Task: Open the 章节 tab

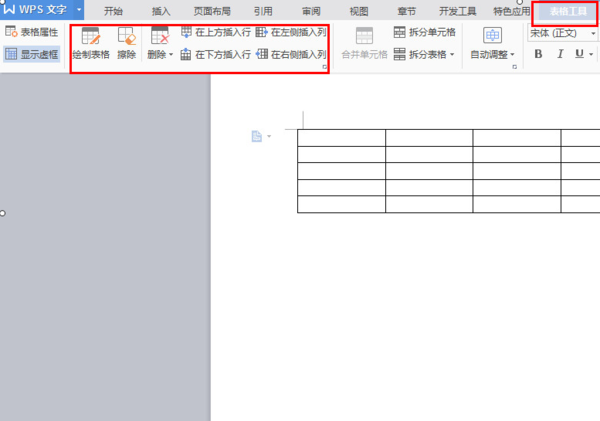Action: 406,11
